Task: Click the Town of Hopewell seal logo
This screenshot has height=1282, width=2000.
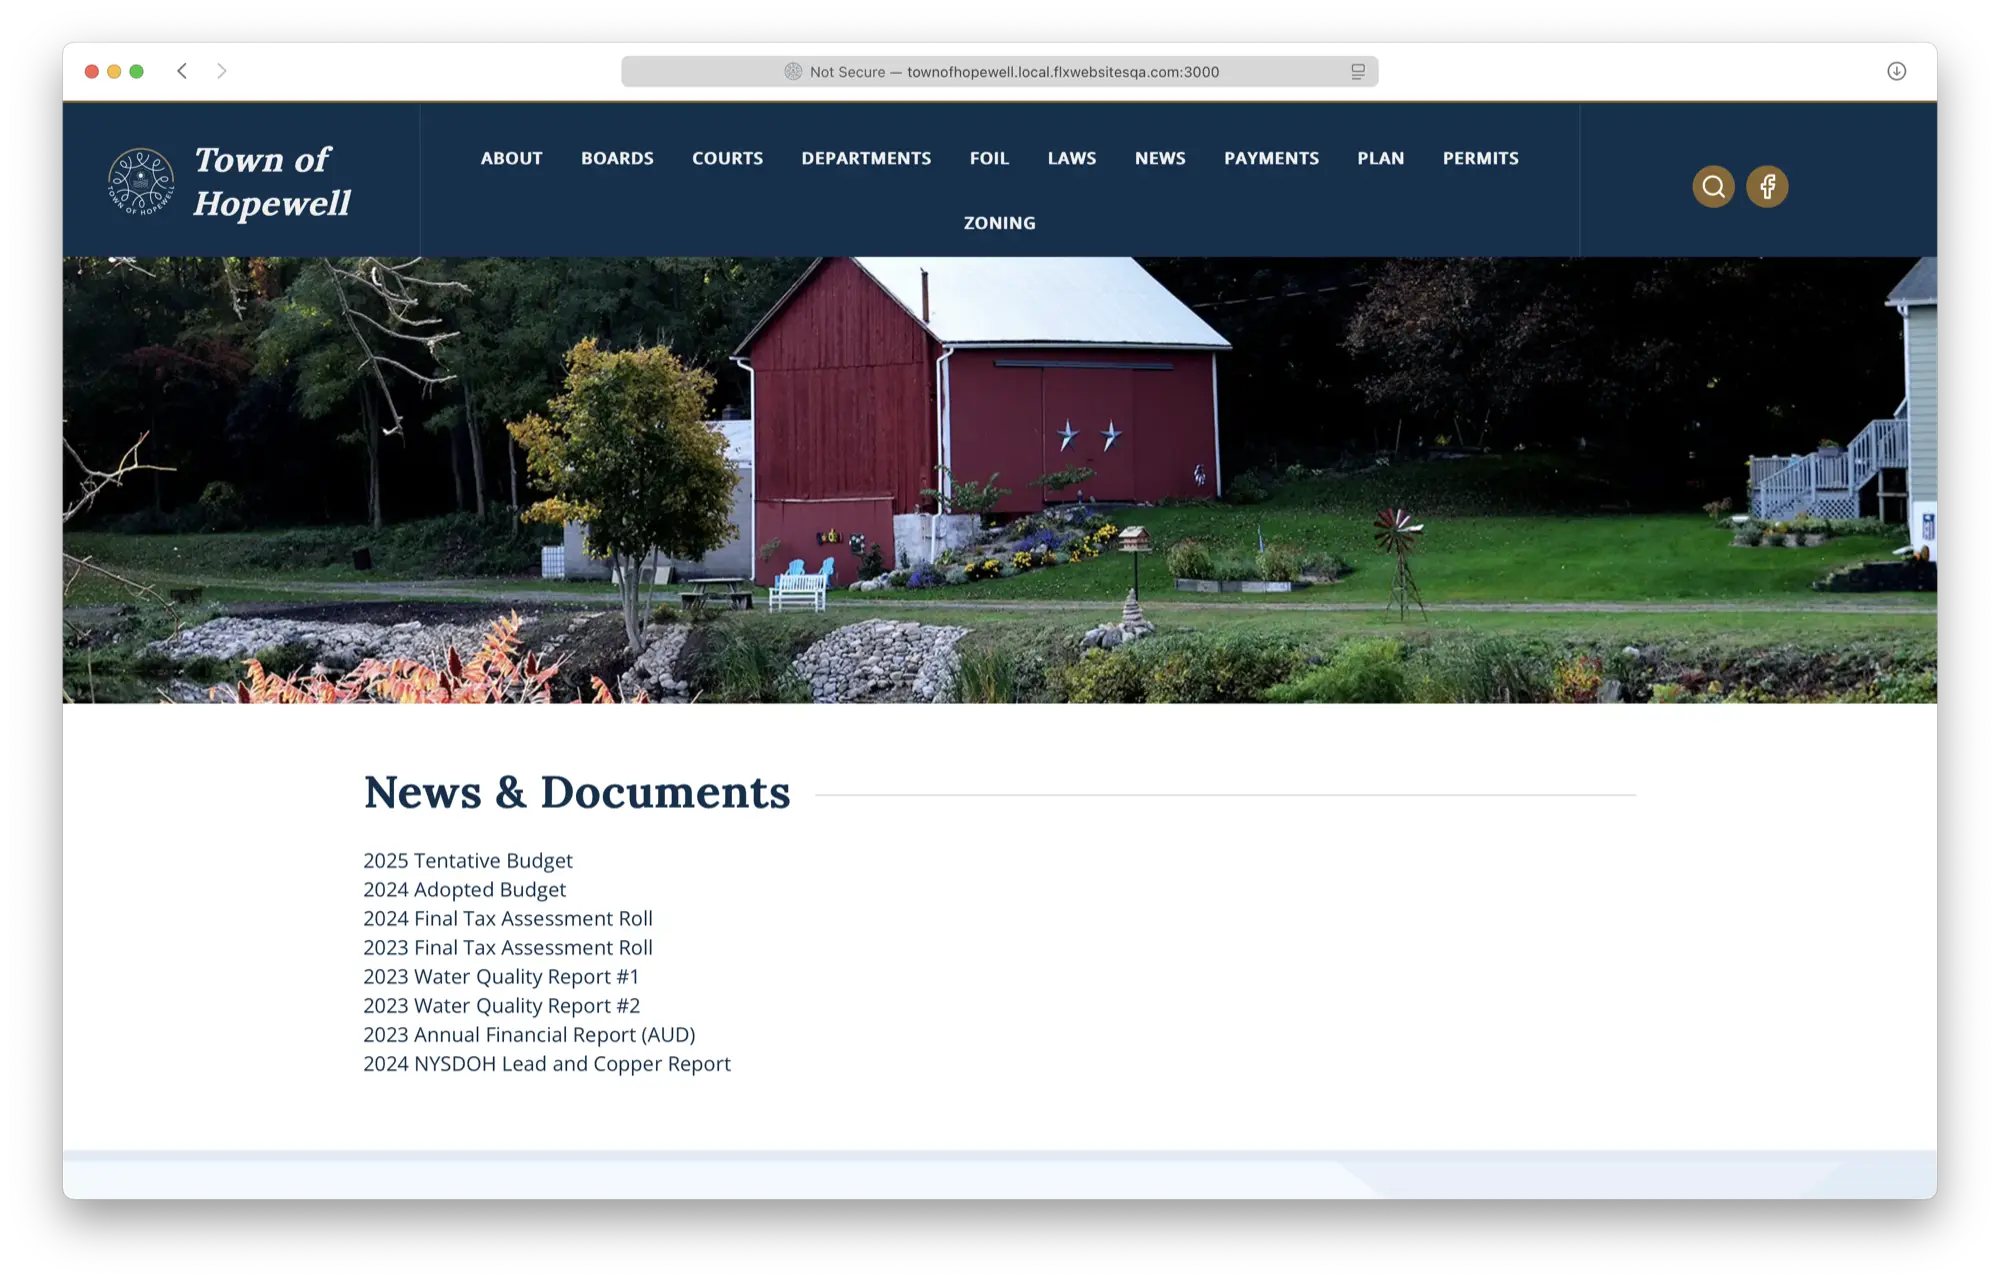Action: tap(141, 181)
